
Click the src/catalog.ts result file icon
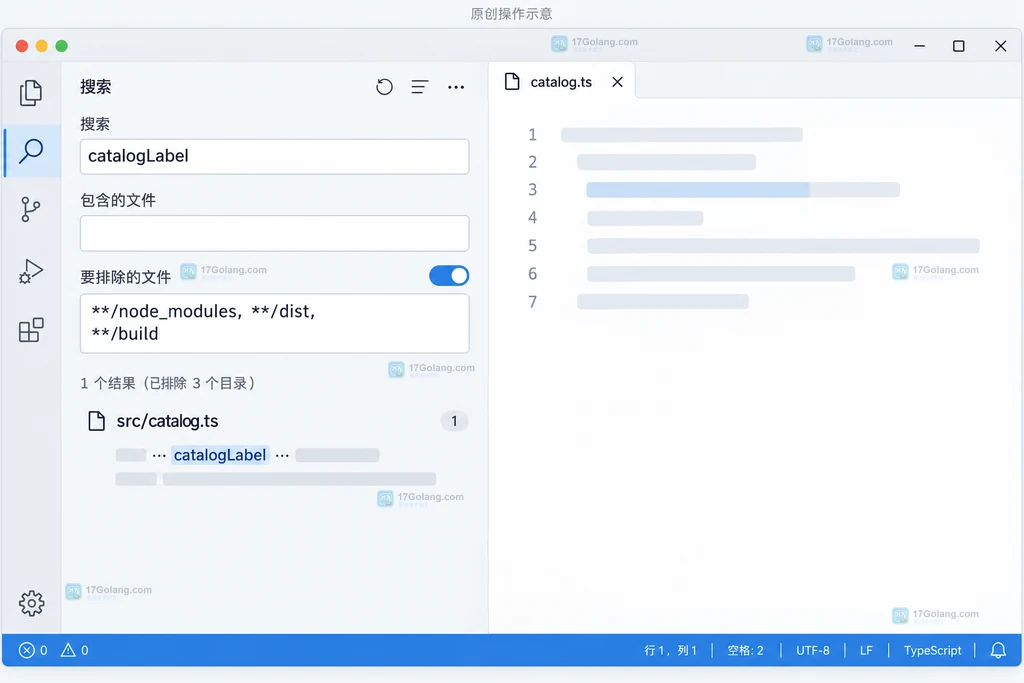coord(97,421)
